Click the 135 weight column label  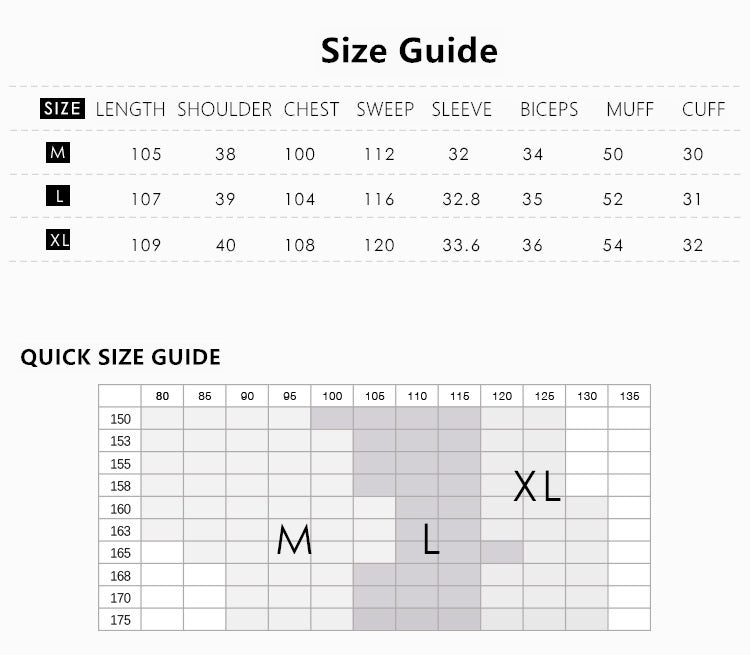pos(629,396)
